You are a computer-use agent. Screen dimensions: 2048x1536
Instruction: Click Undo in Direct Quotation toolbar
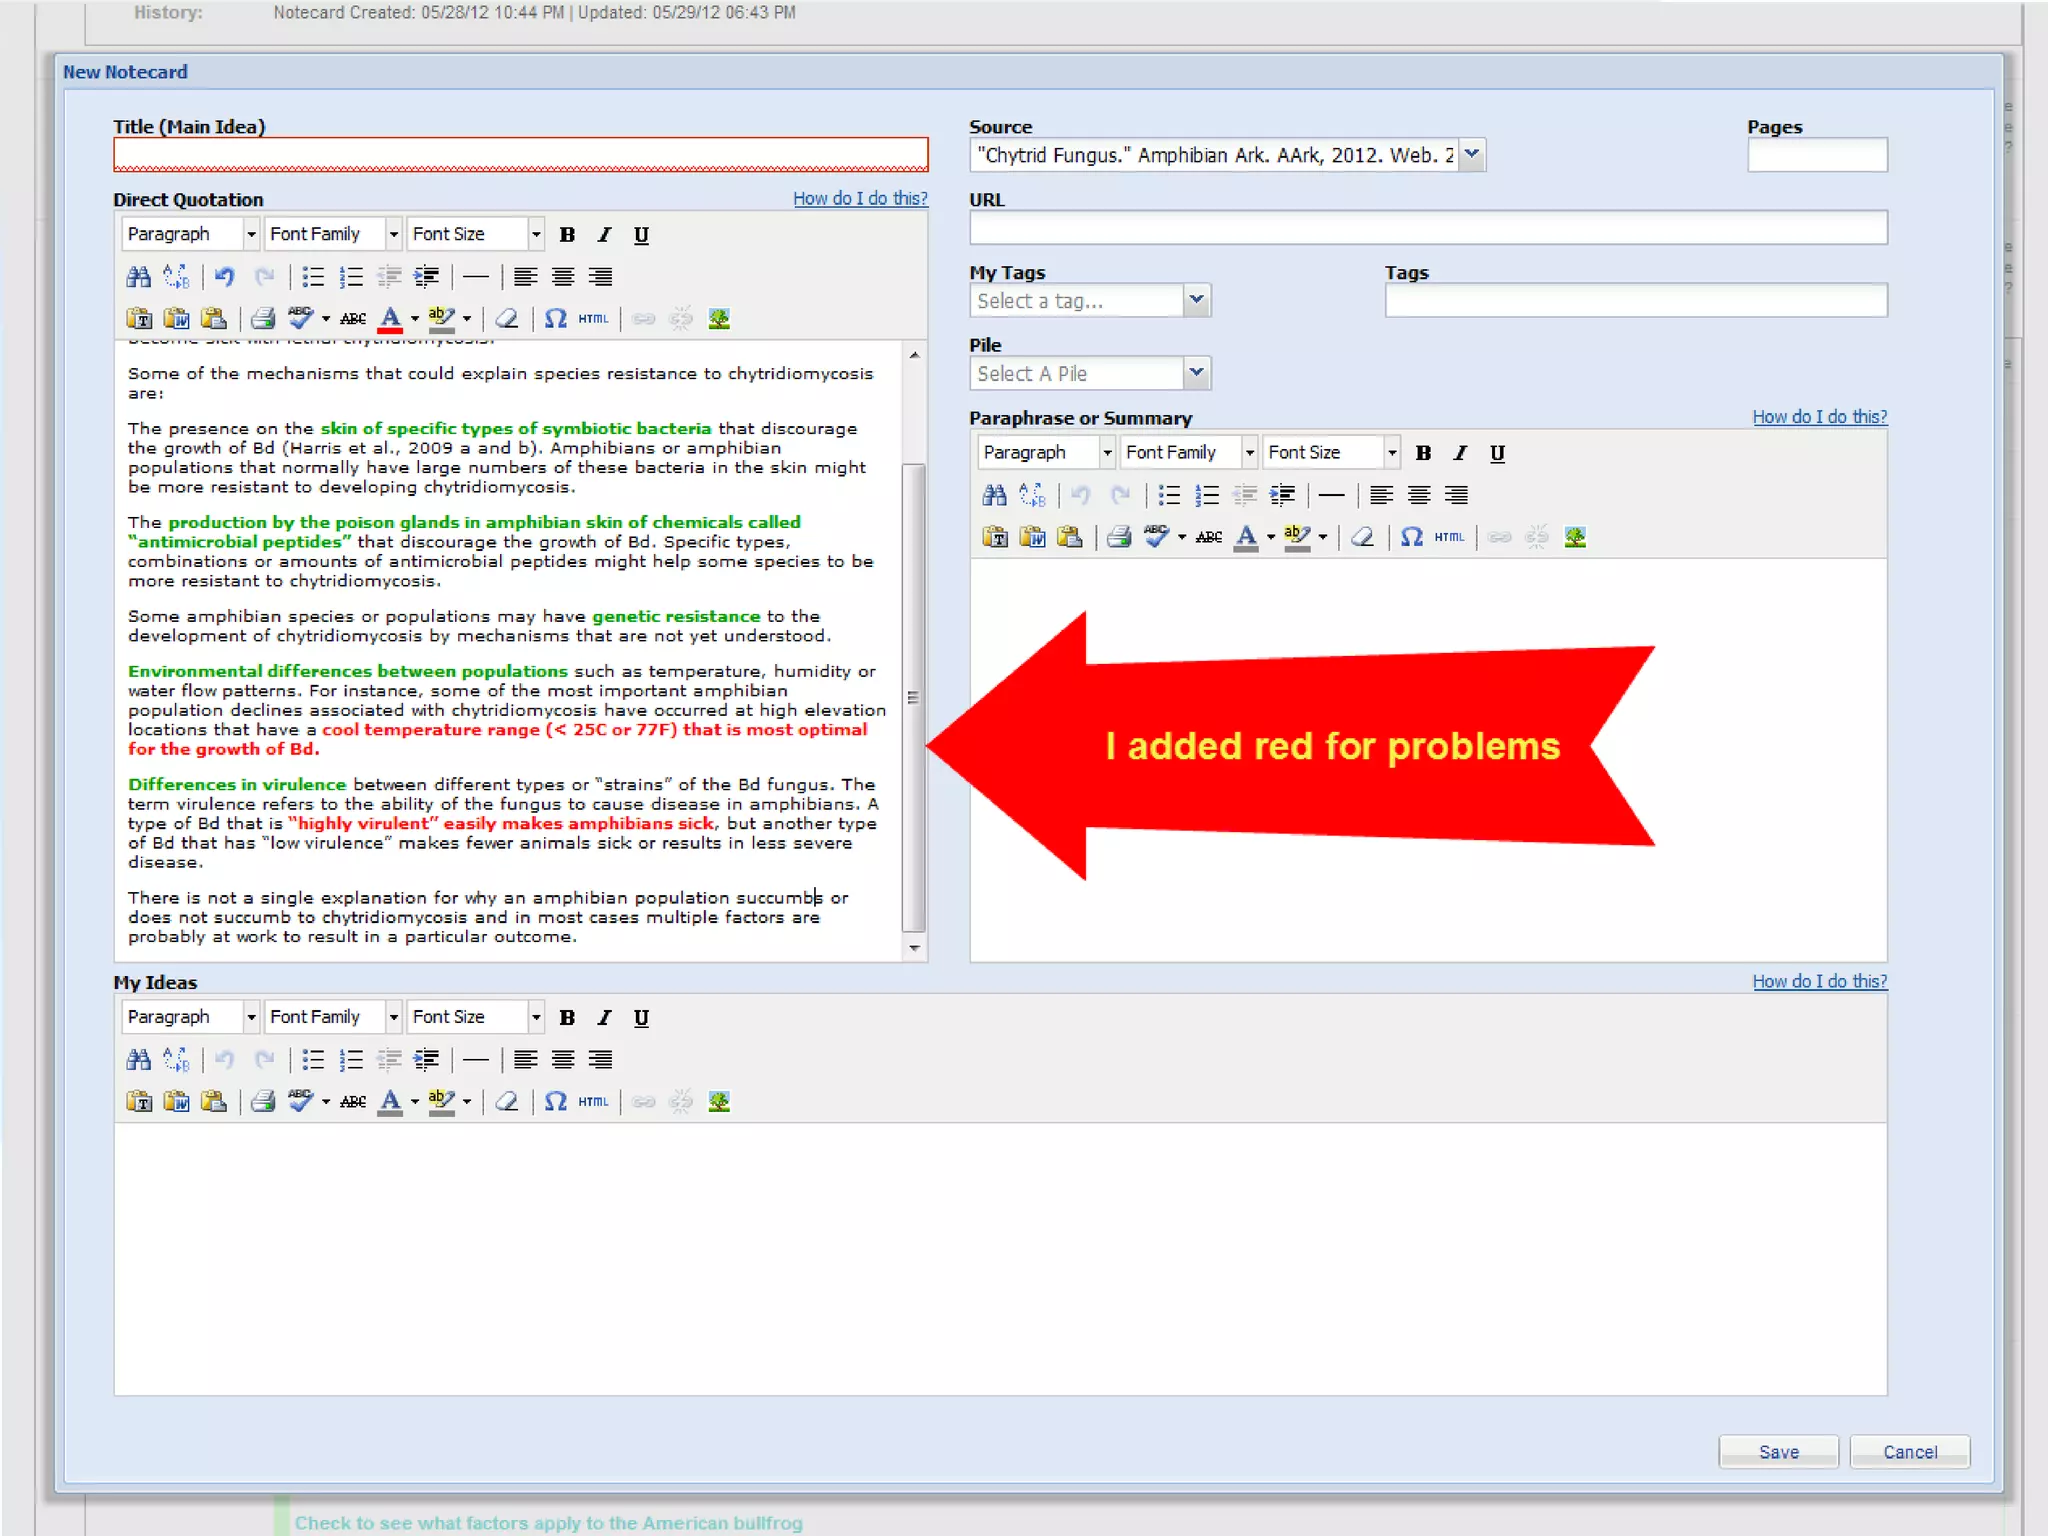click(224, 277)
